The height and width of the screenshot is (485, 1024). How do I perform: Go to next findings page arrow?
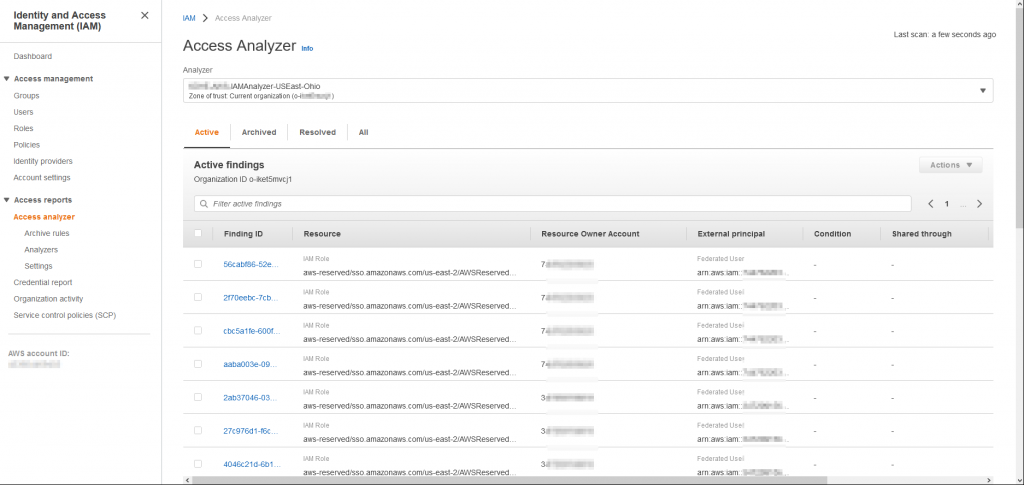point(979,204)
